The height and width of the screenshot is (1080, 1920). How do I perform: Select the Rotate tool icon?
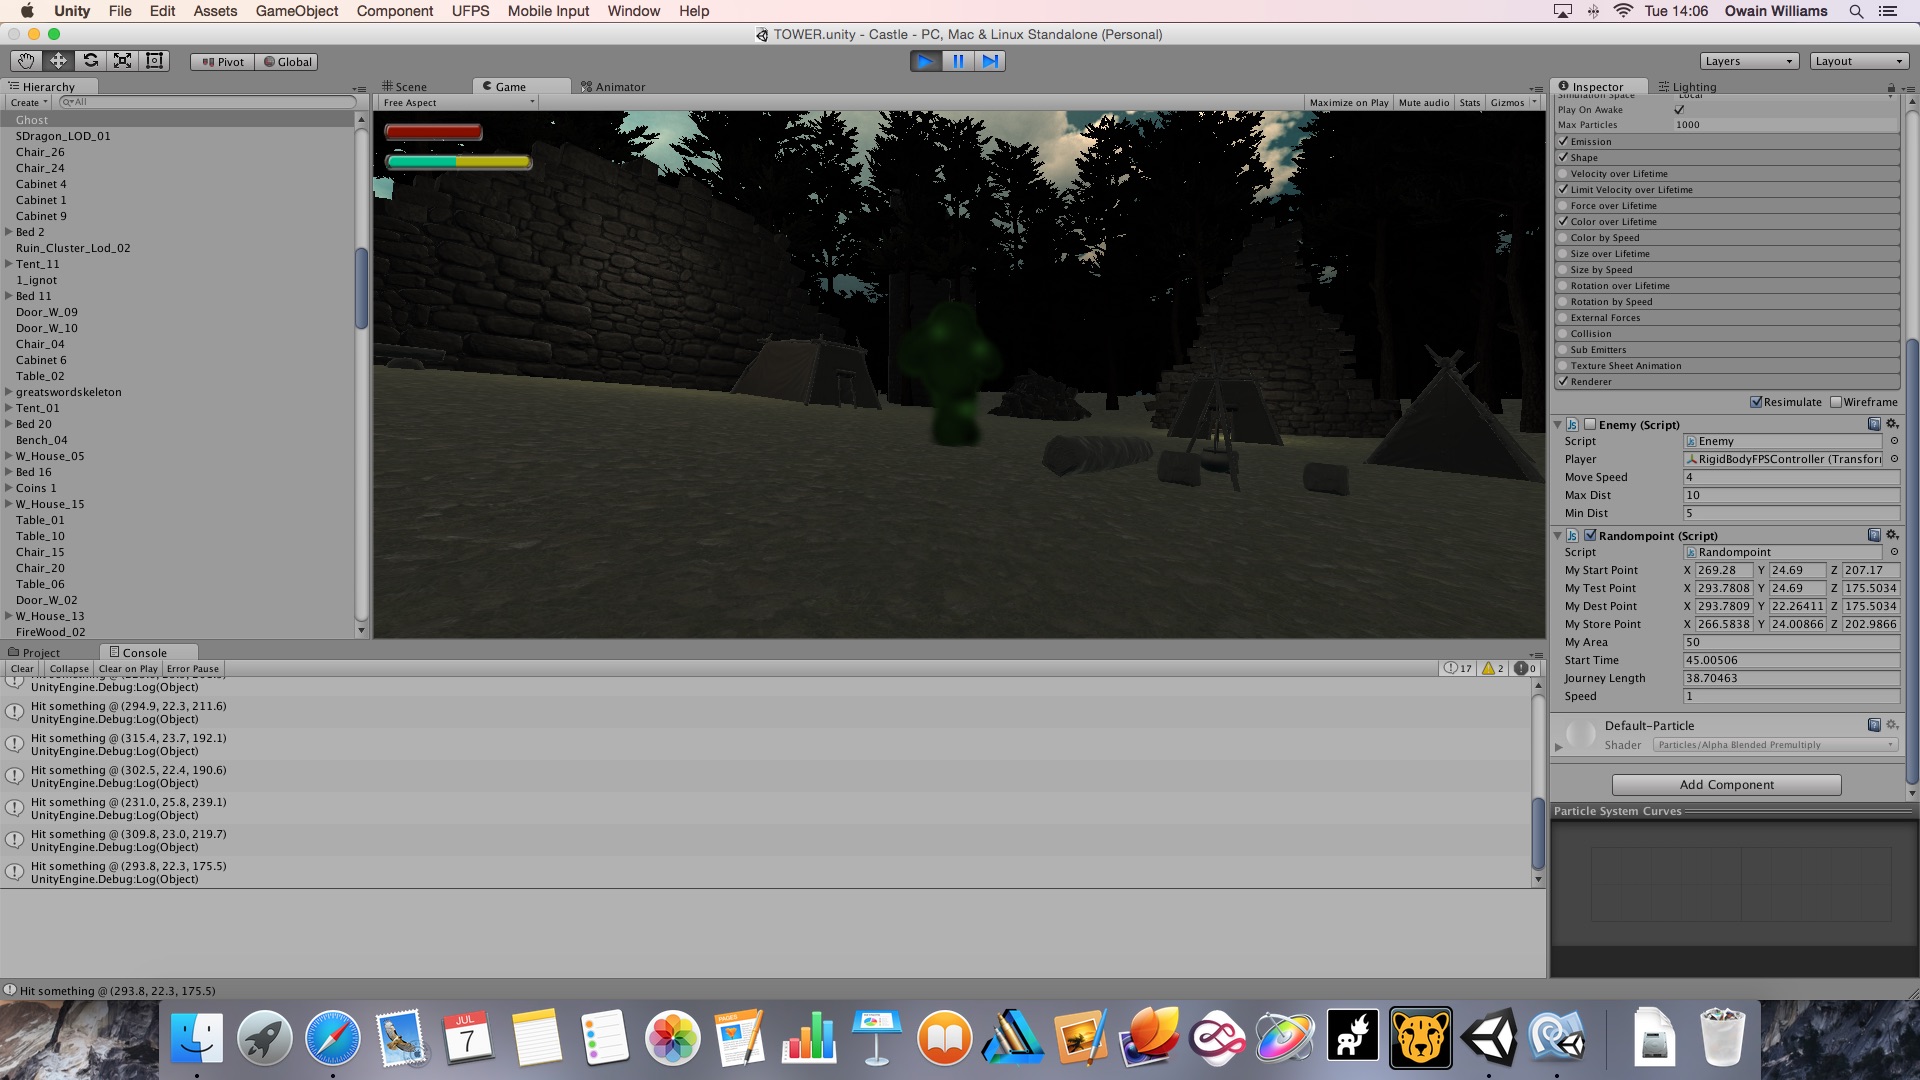pos(91,61)
